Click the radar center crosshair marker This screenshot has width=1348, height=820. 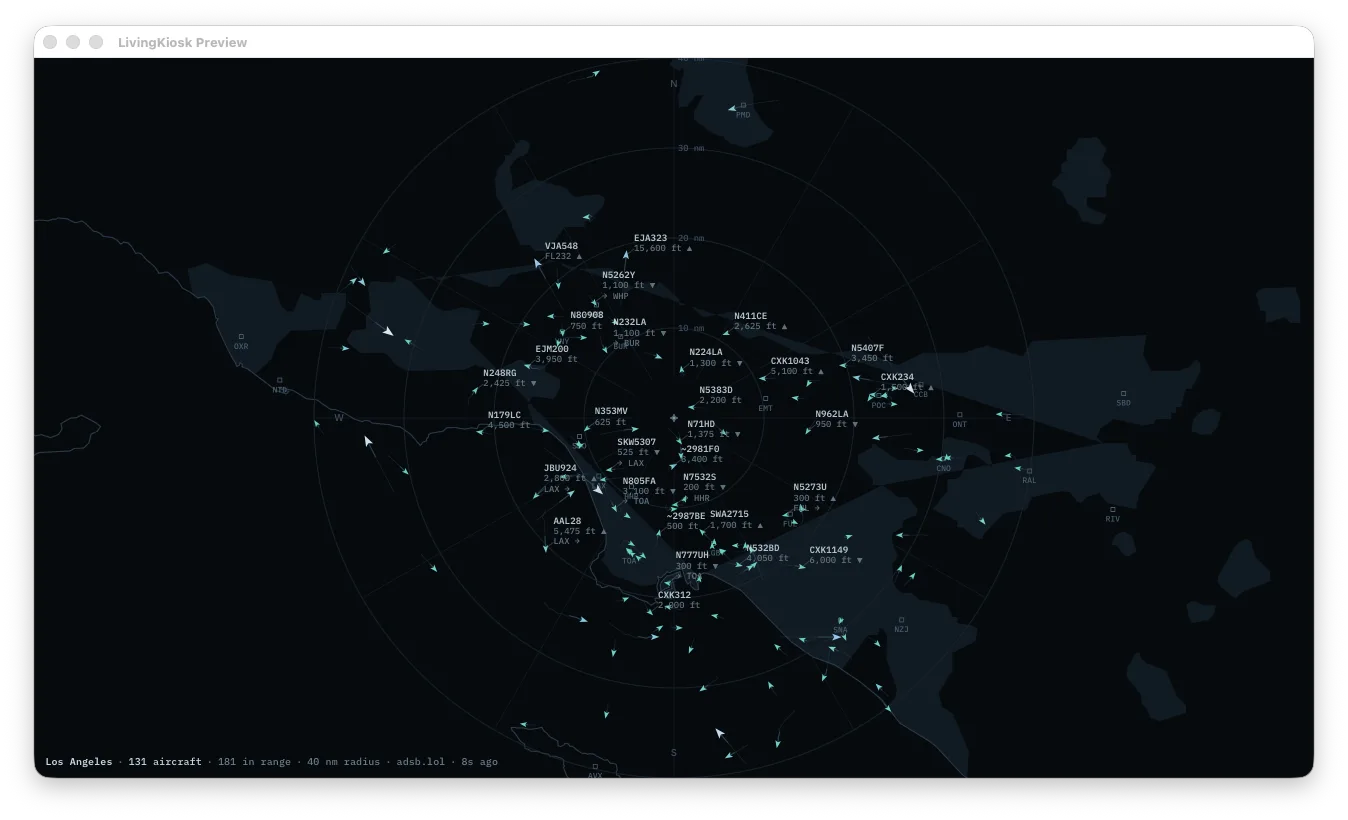(674, 417)
